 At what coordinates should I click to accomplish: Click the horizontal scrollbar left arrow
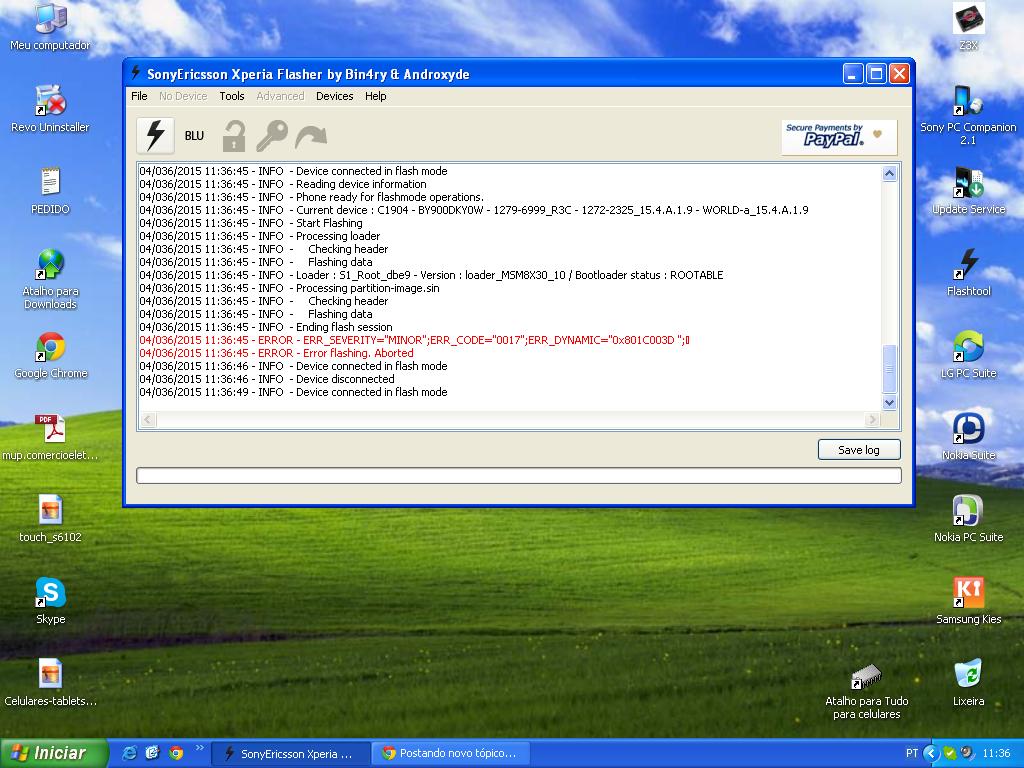[x=148, y=419]
